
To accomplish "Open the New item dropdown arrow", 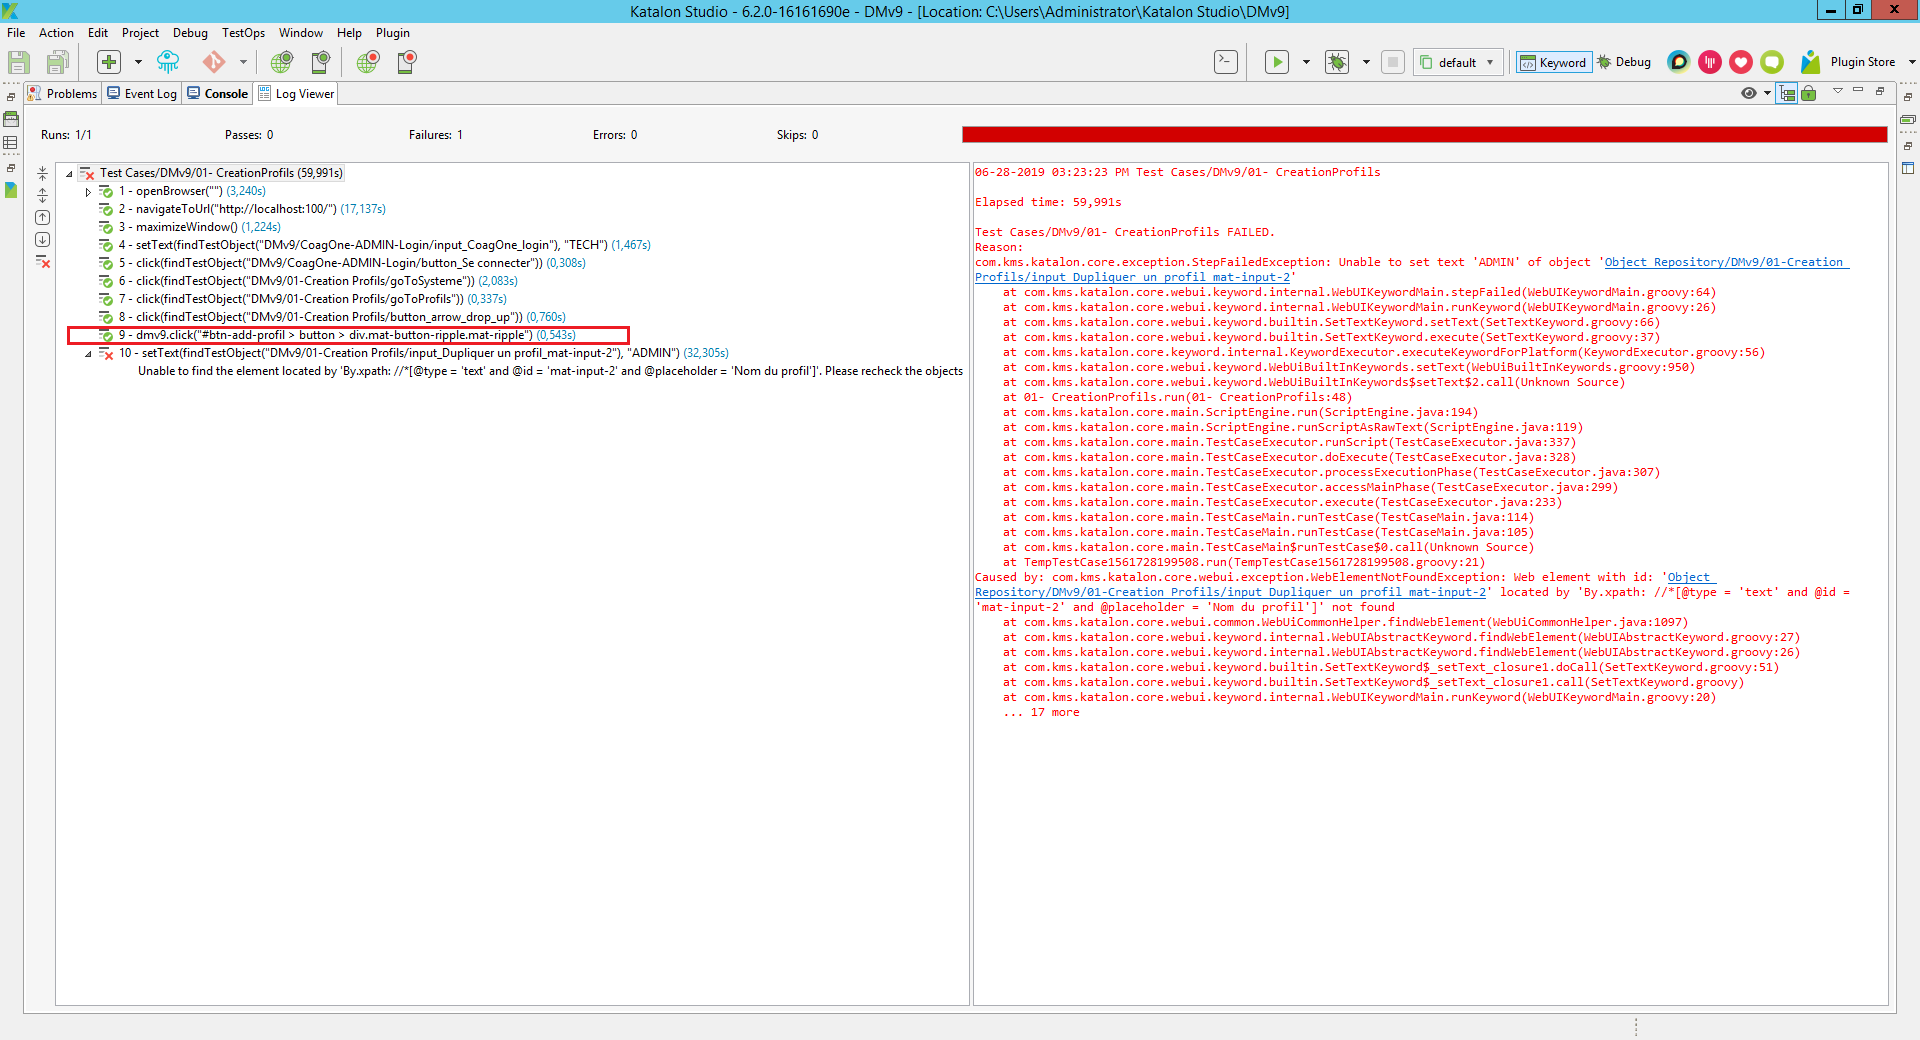I will click(138, 62).
